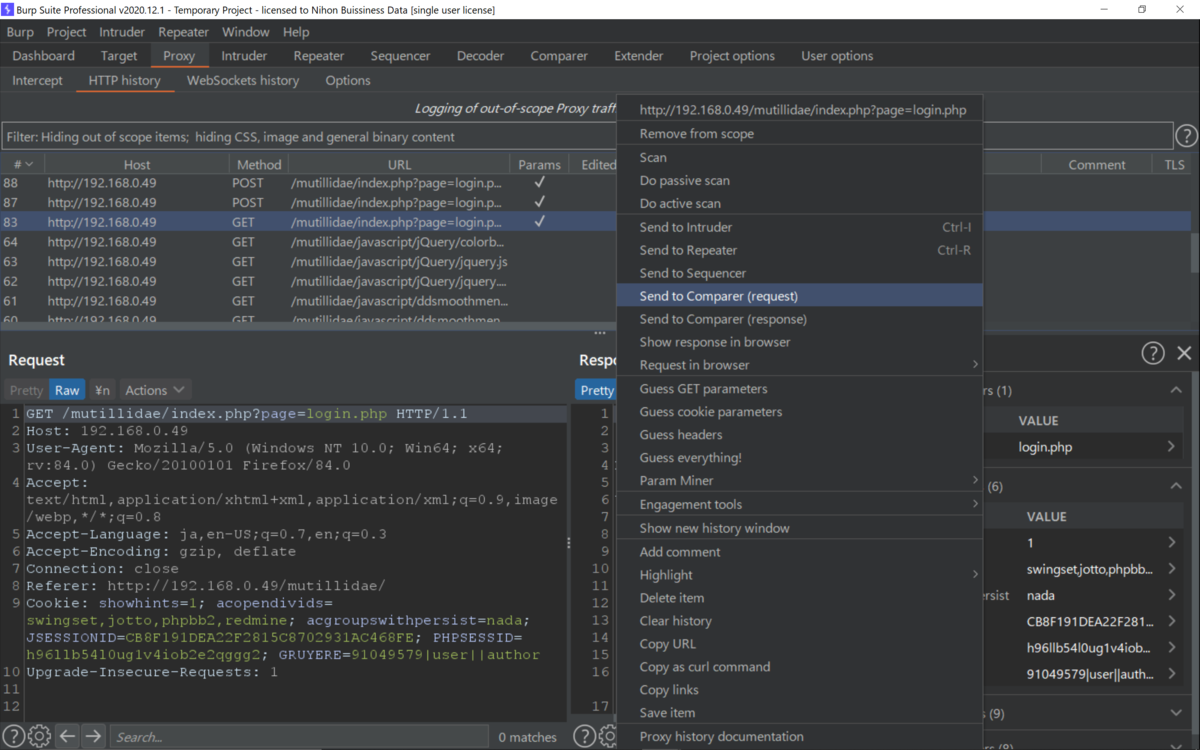
Task: Sort history by the # column header
Action: [22, 164]
